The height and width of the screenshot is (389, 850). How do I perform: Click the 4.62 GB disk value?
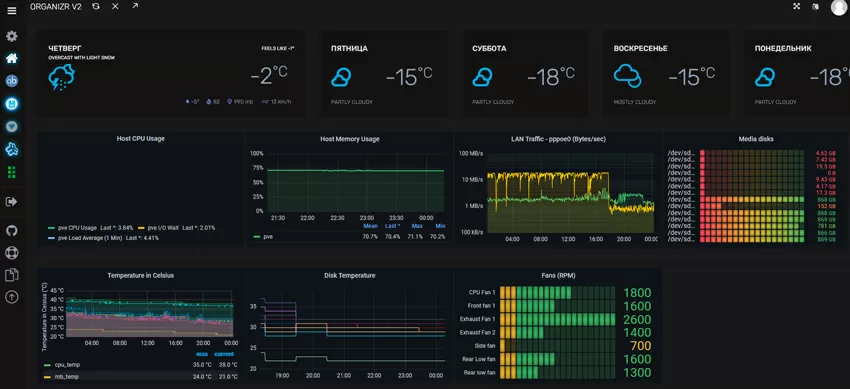click(825, 154)
